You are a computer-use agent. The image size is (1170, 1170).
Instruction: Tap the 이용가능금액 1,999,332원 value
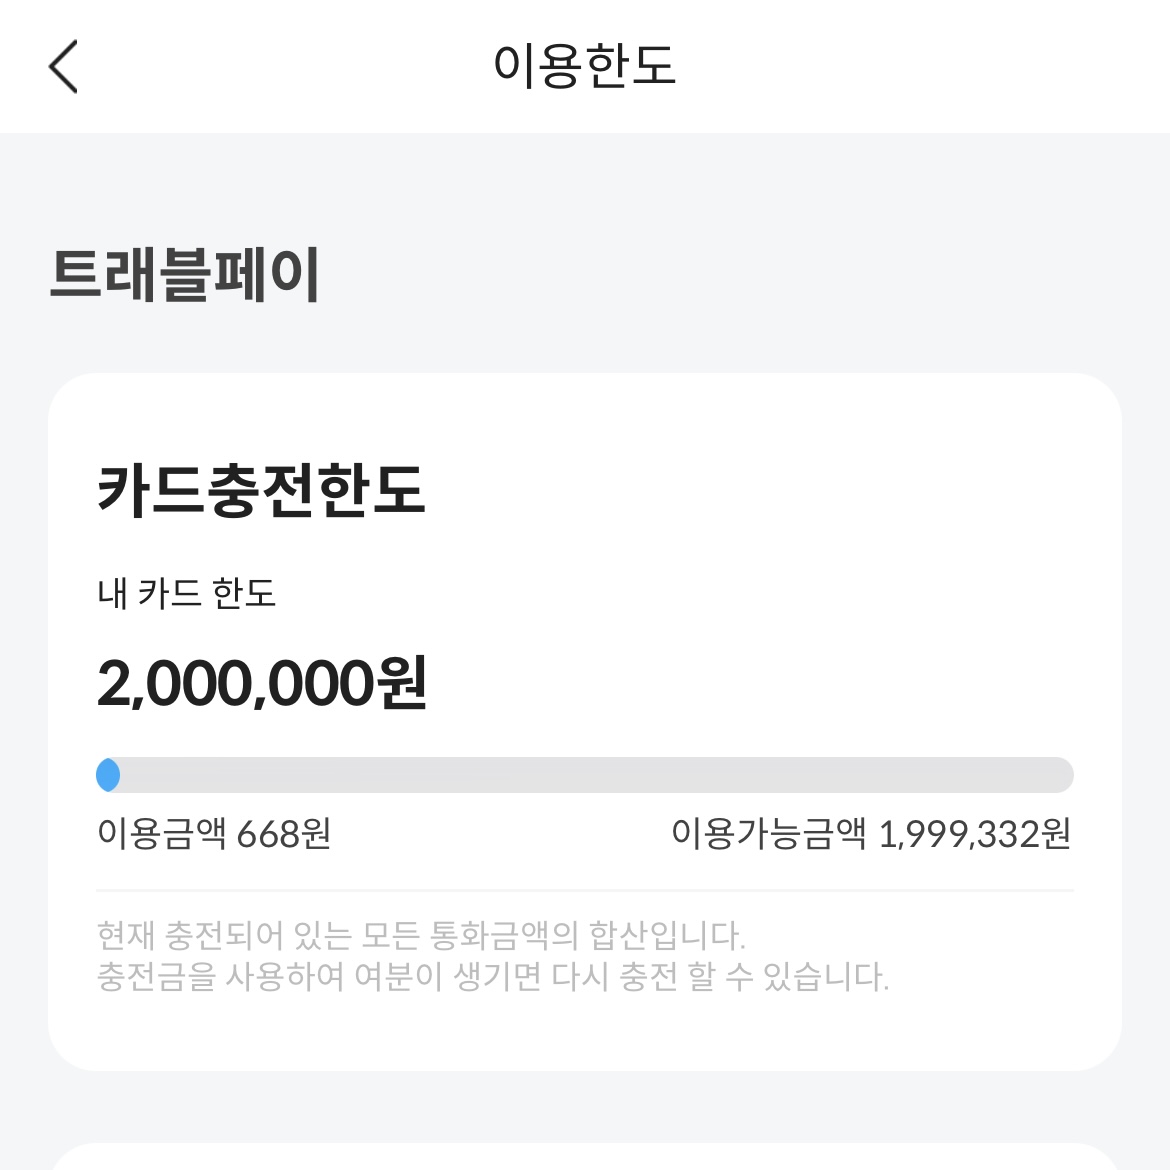[x=872, y=833]
